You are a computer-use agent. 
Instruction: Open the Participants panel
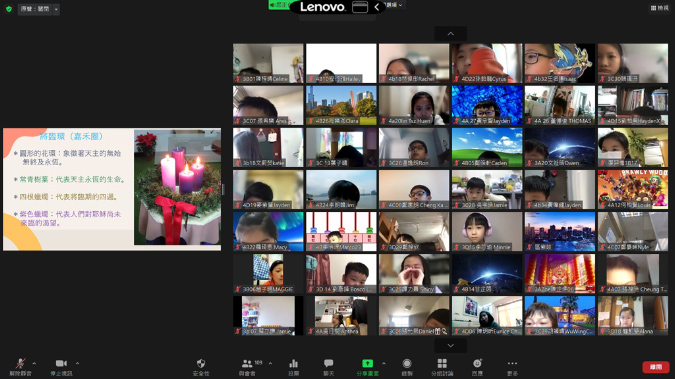(247, 367)
